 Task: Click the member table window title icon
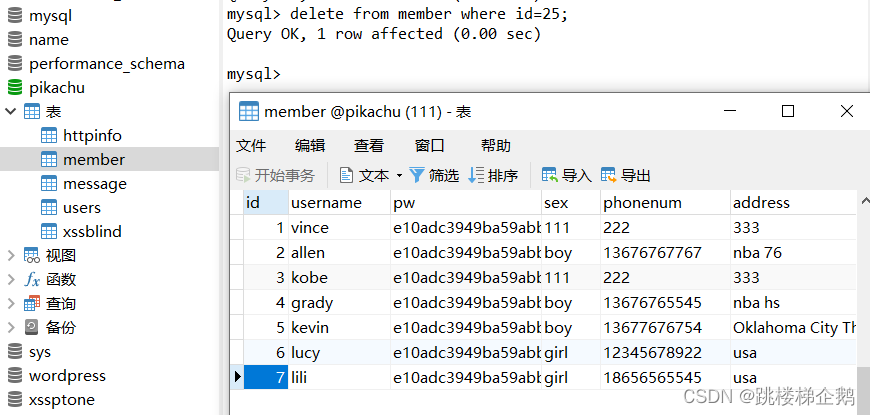click(249, 112)
